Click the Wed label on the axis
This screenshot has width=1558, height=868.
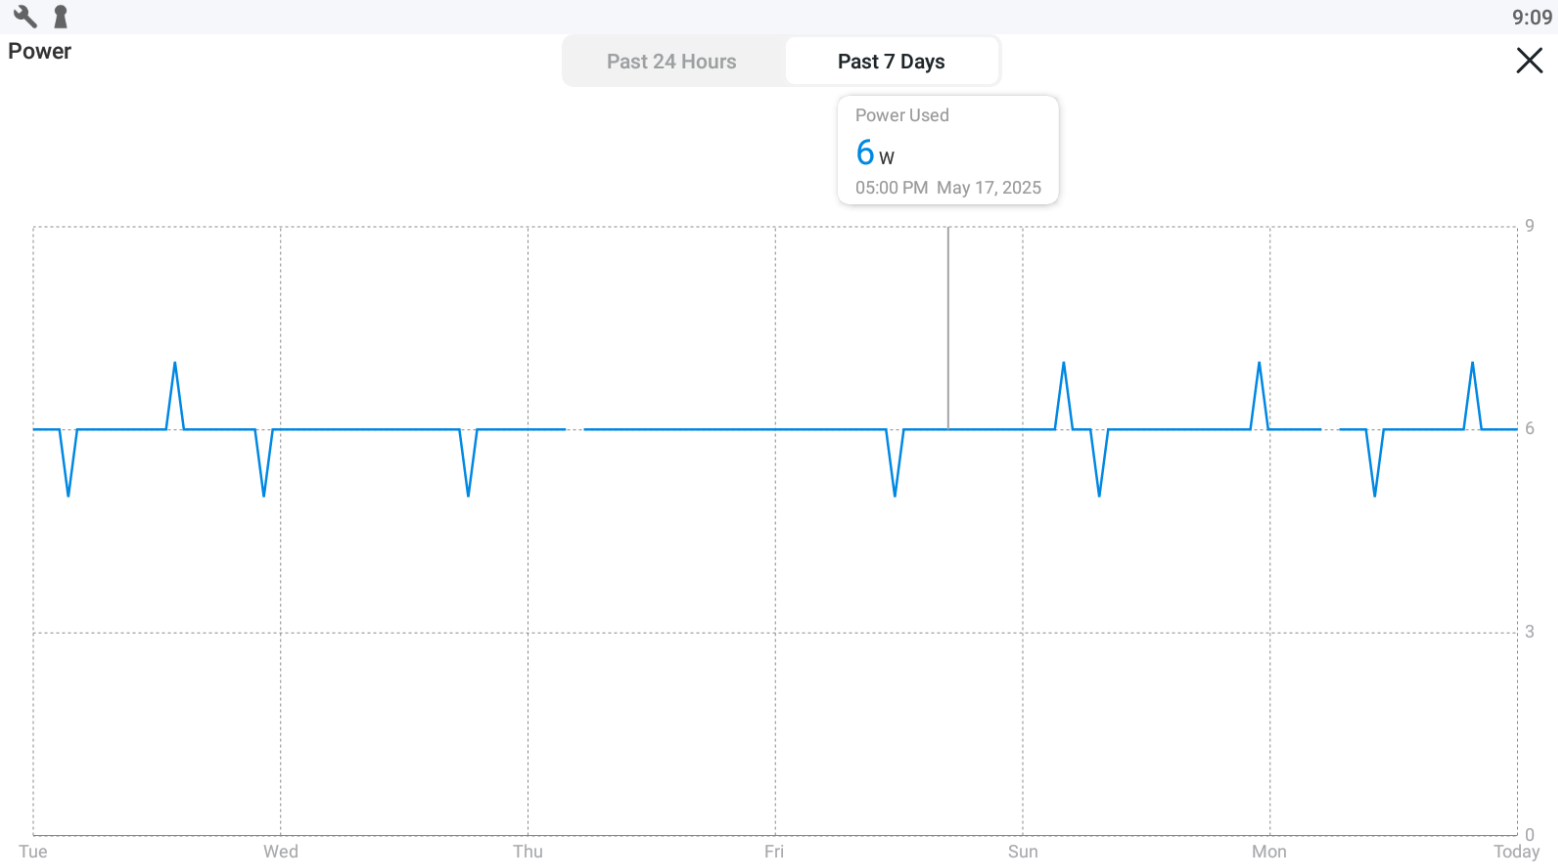pyautogui.click(x=280, y=851)
